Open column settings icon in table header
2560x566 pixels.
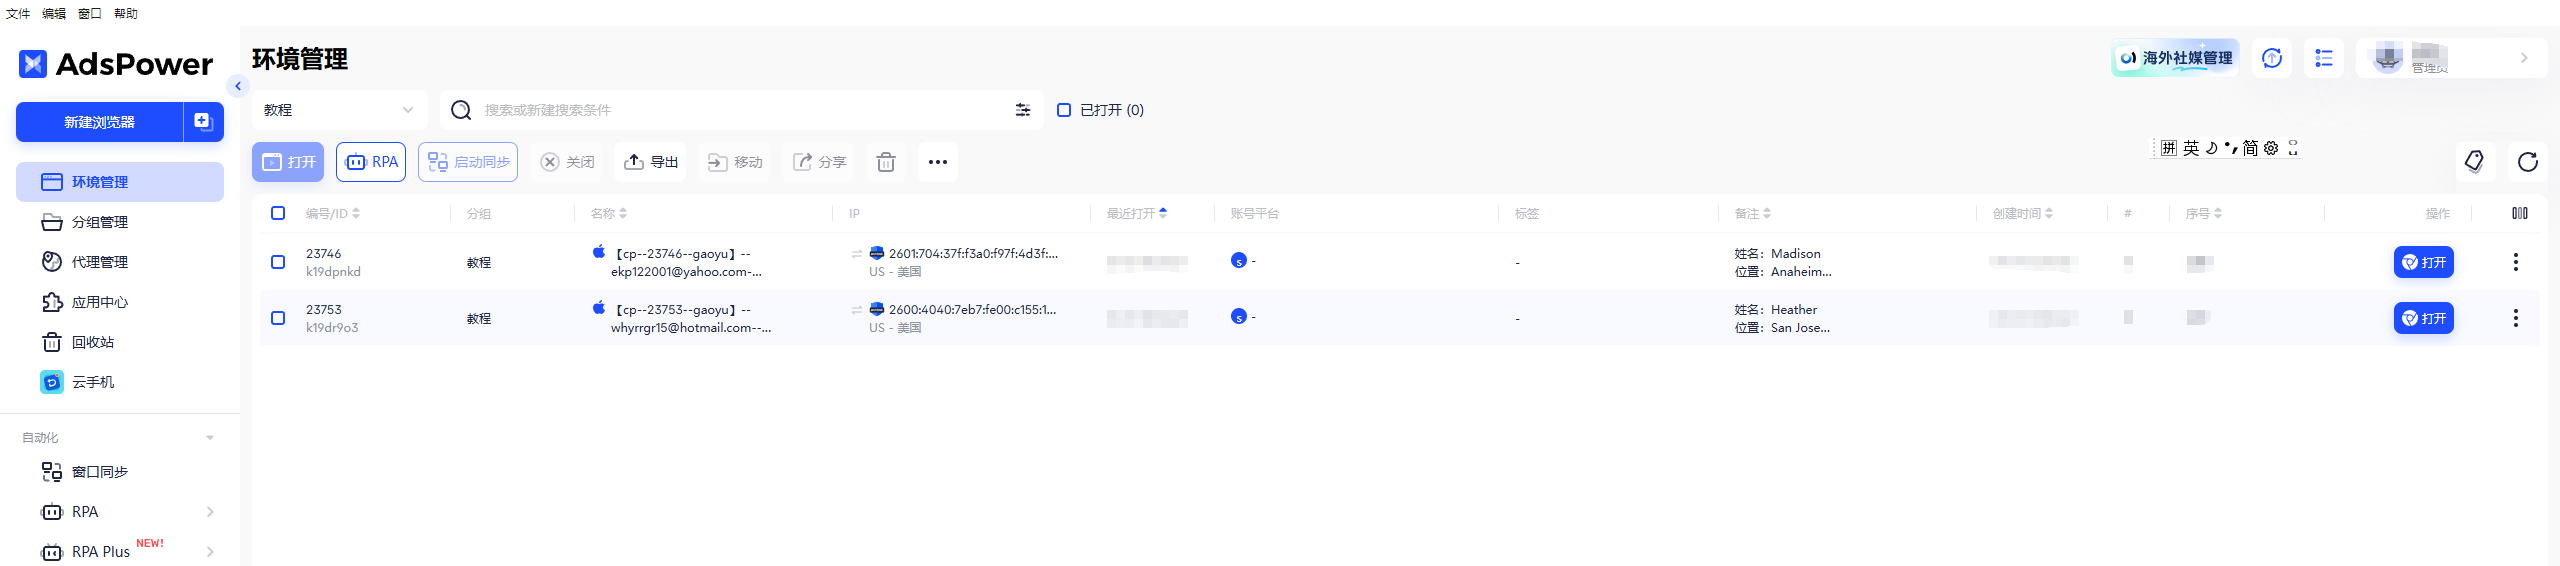click(x=2519, y=213)
